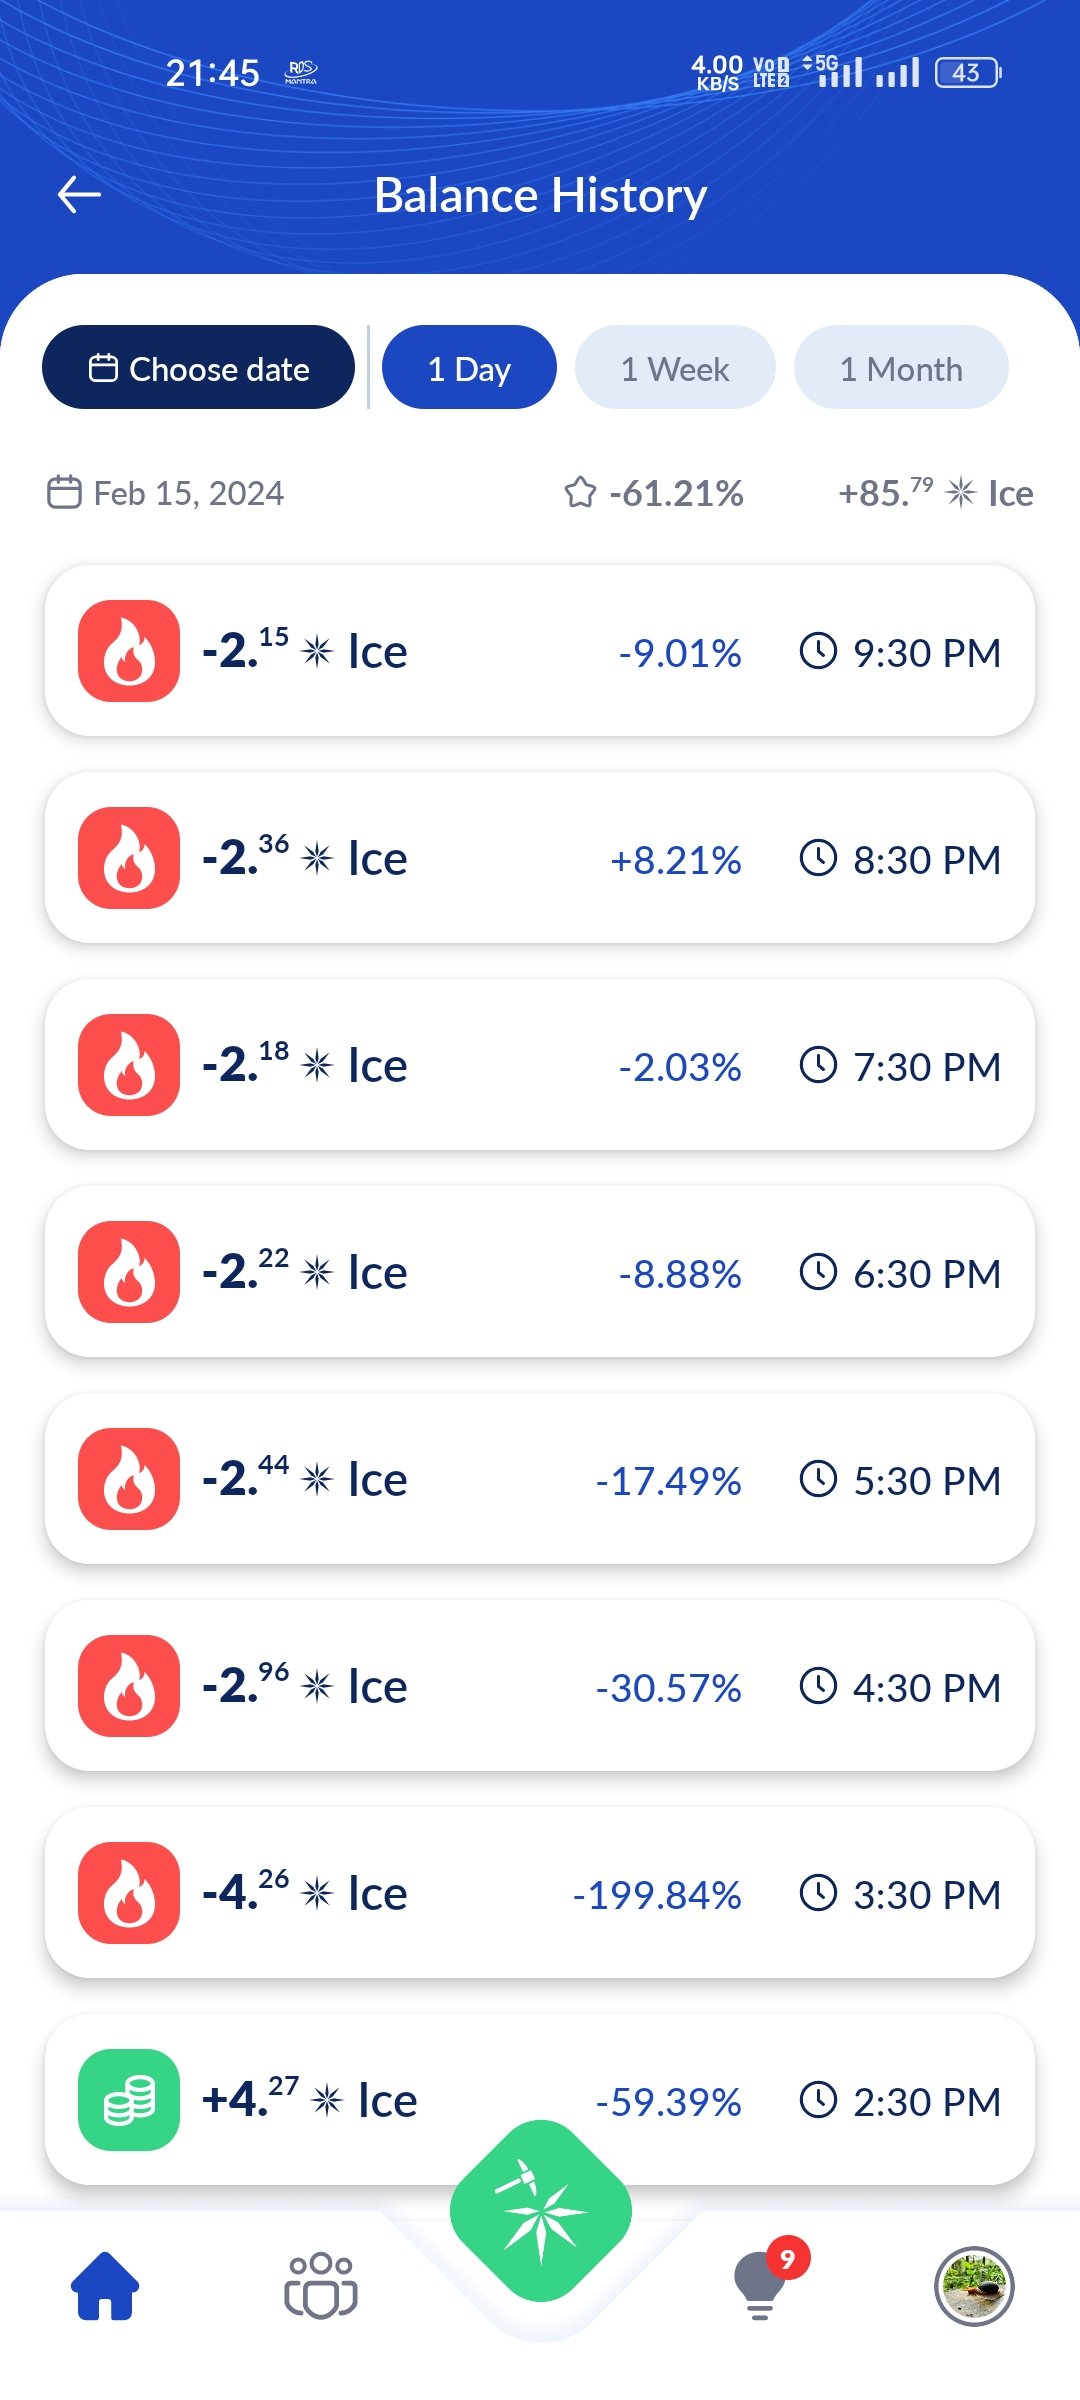The image size is (1080, 2400).
Task: Open the team members icon
Action: (x=321, y=2286)
